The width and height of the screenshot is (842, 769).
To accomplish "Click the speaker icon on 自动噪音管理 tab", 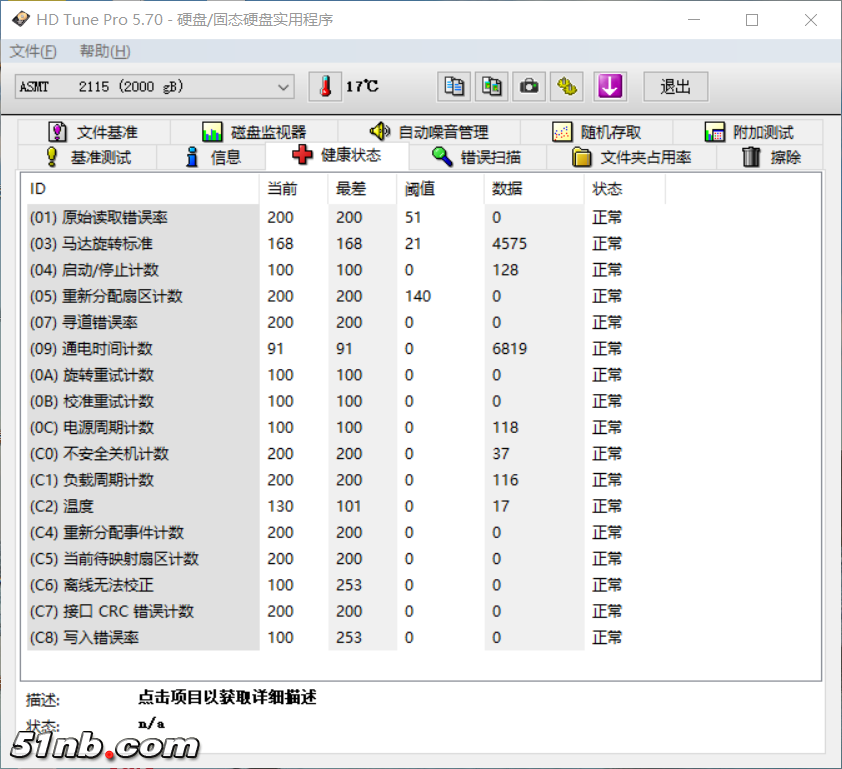I will click(379, 131).
